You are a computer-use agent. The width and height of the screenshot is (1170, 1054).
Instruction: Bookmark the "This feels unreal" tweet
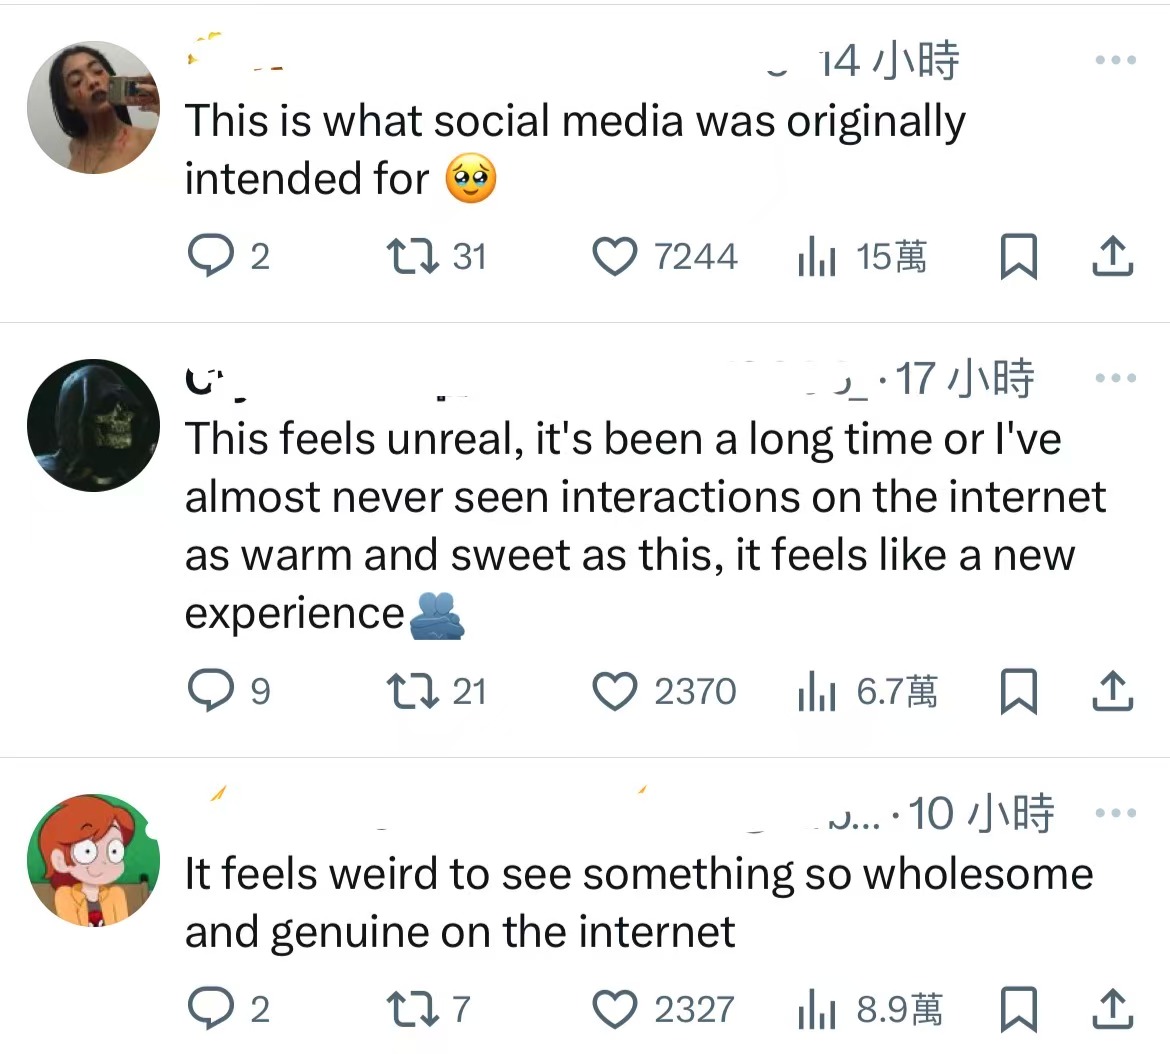click(1018, 692)
